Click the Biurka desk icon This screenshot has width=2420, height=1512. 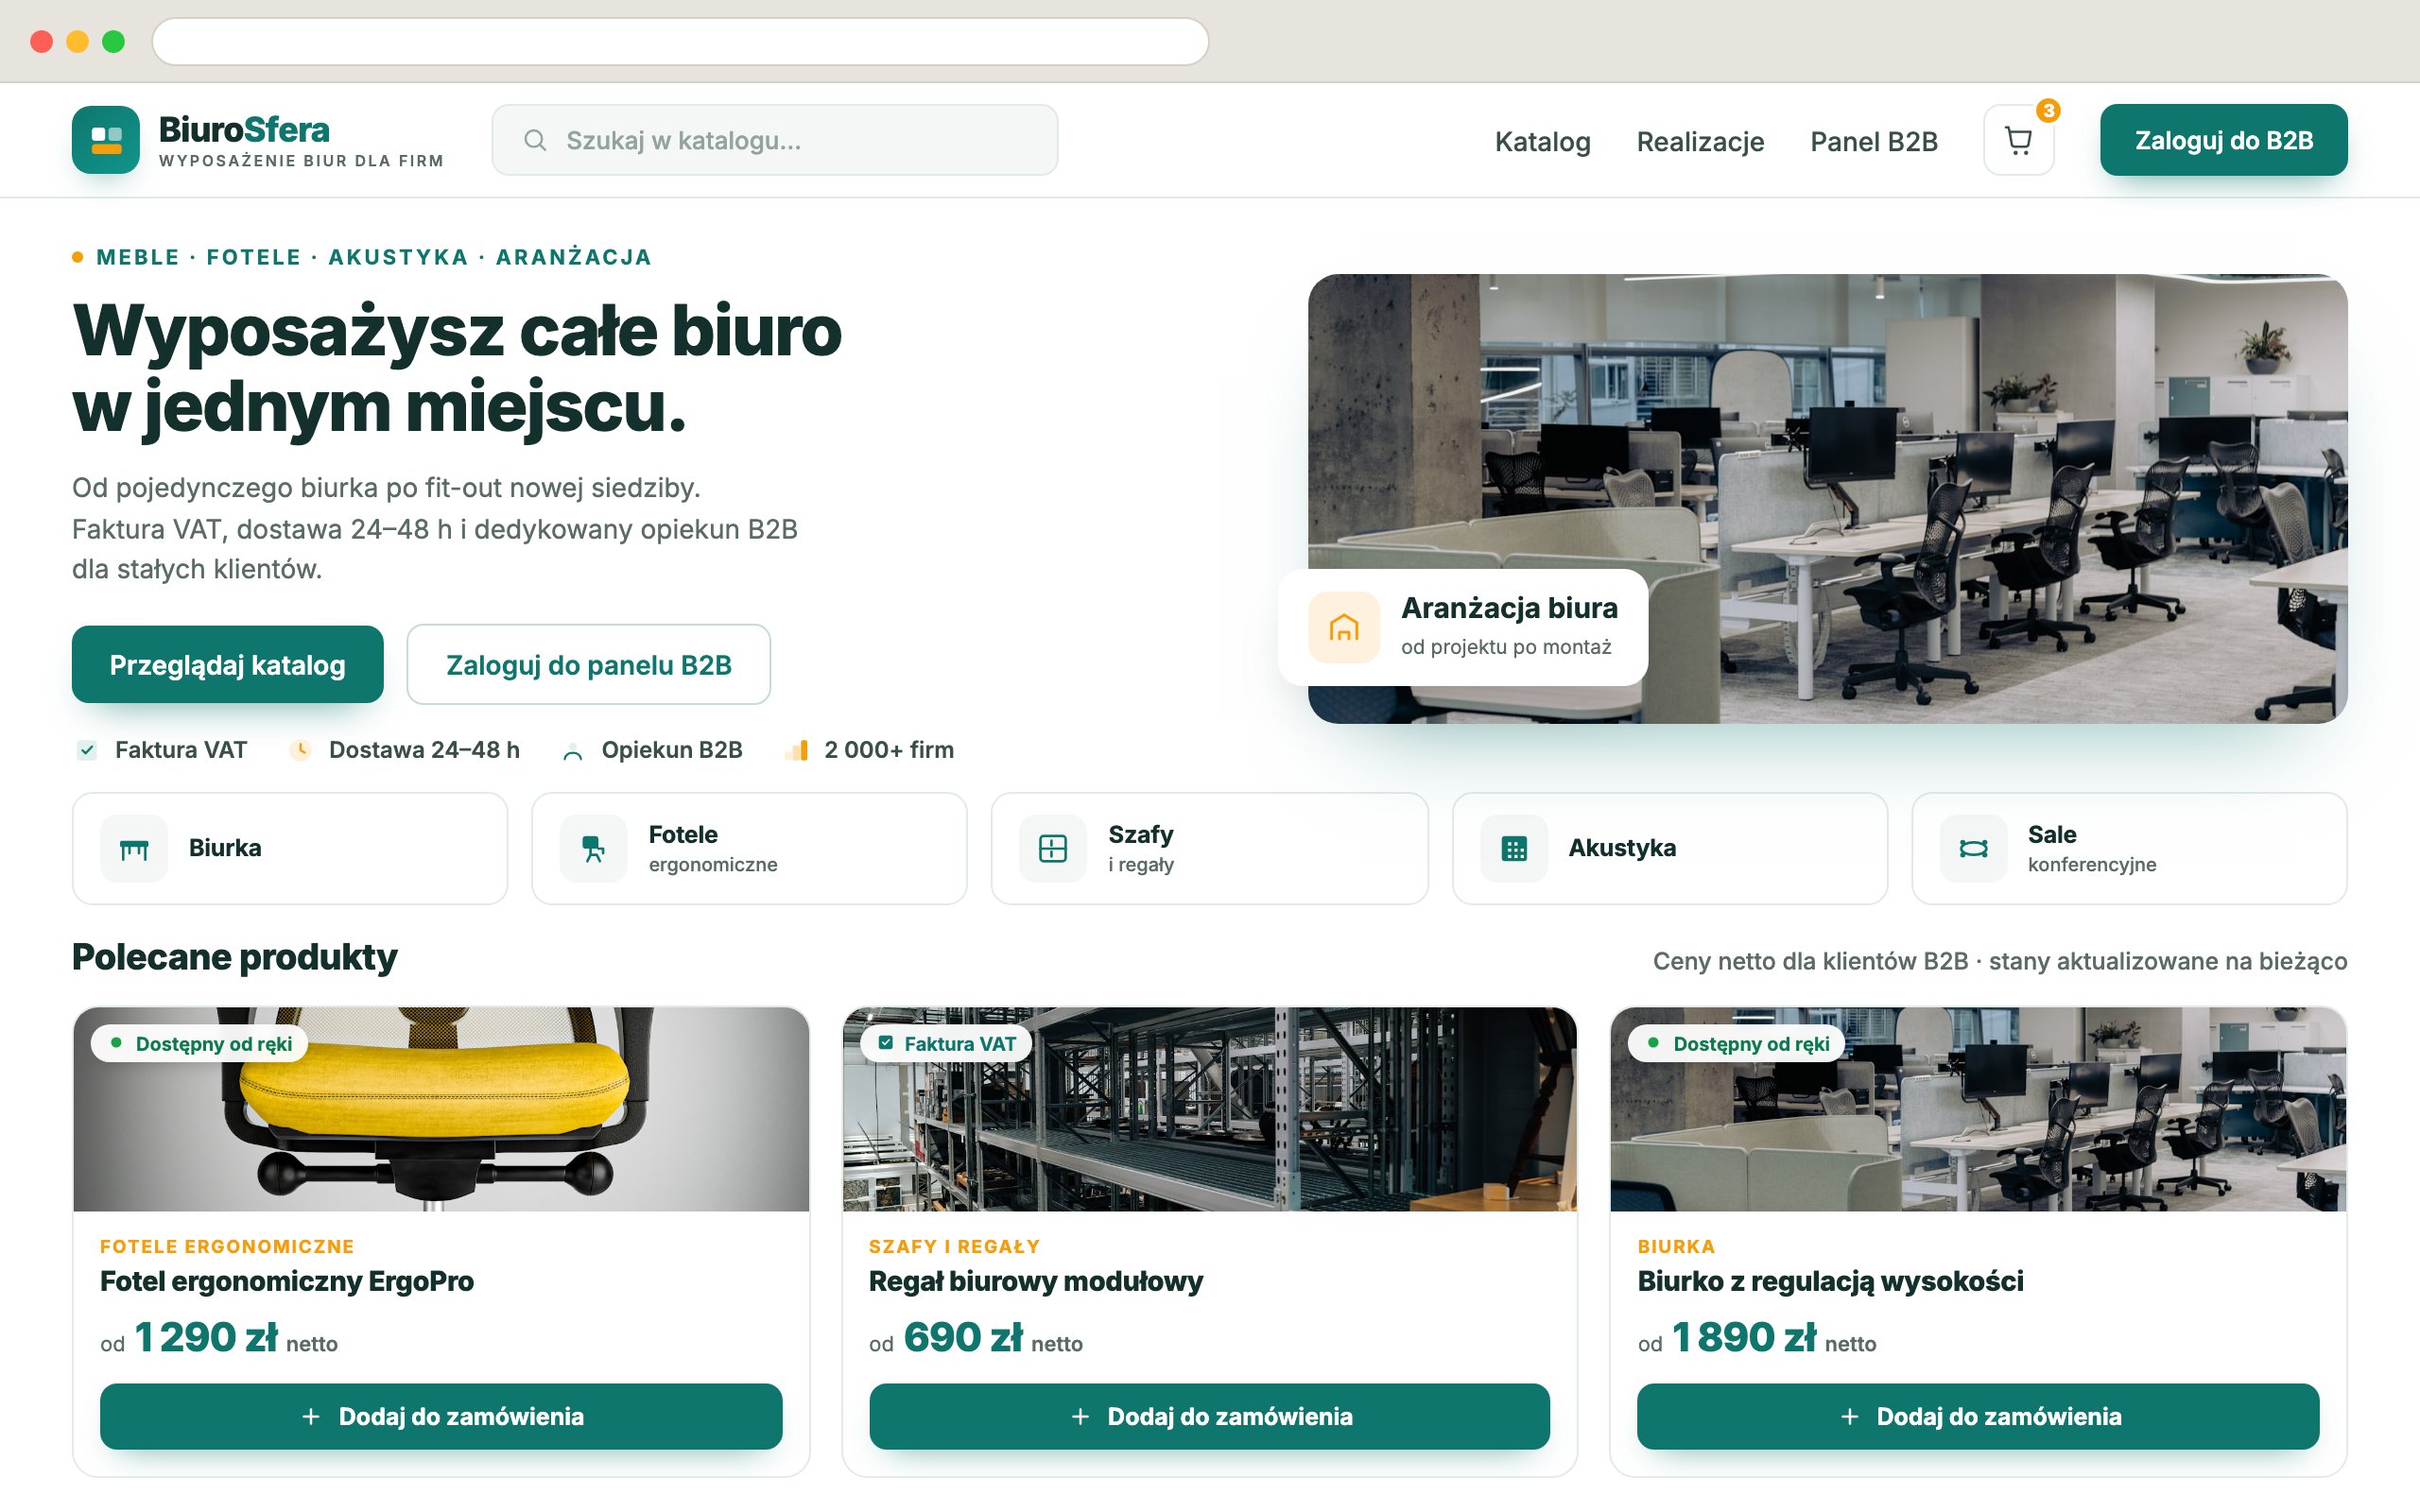[134, 849]
